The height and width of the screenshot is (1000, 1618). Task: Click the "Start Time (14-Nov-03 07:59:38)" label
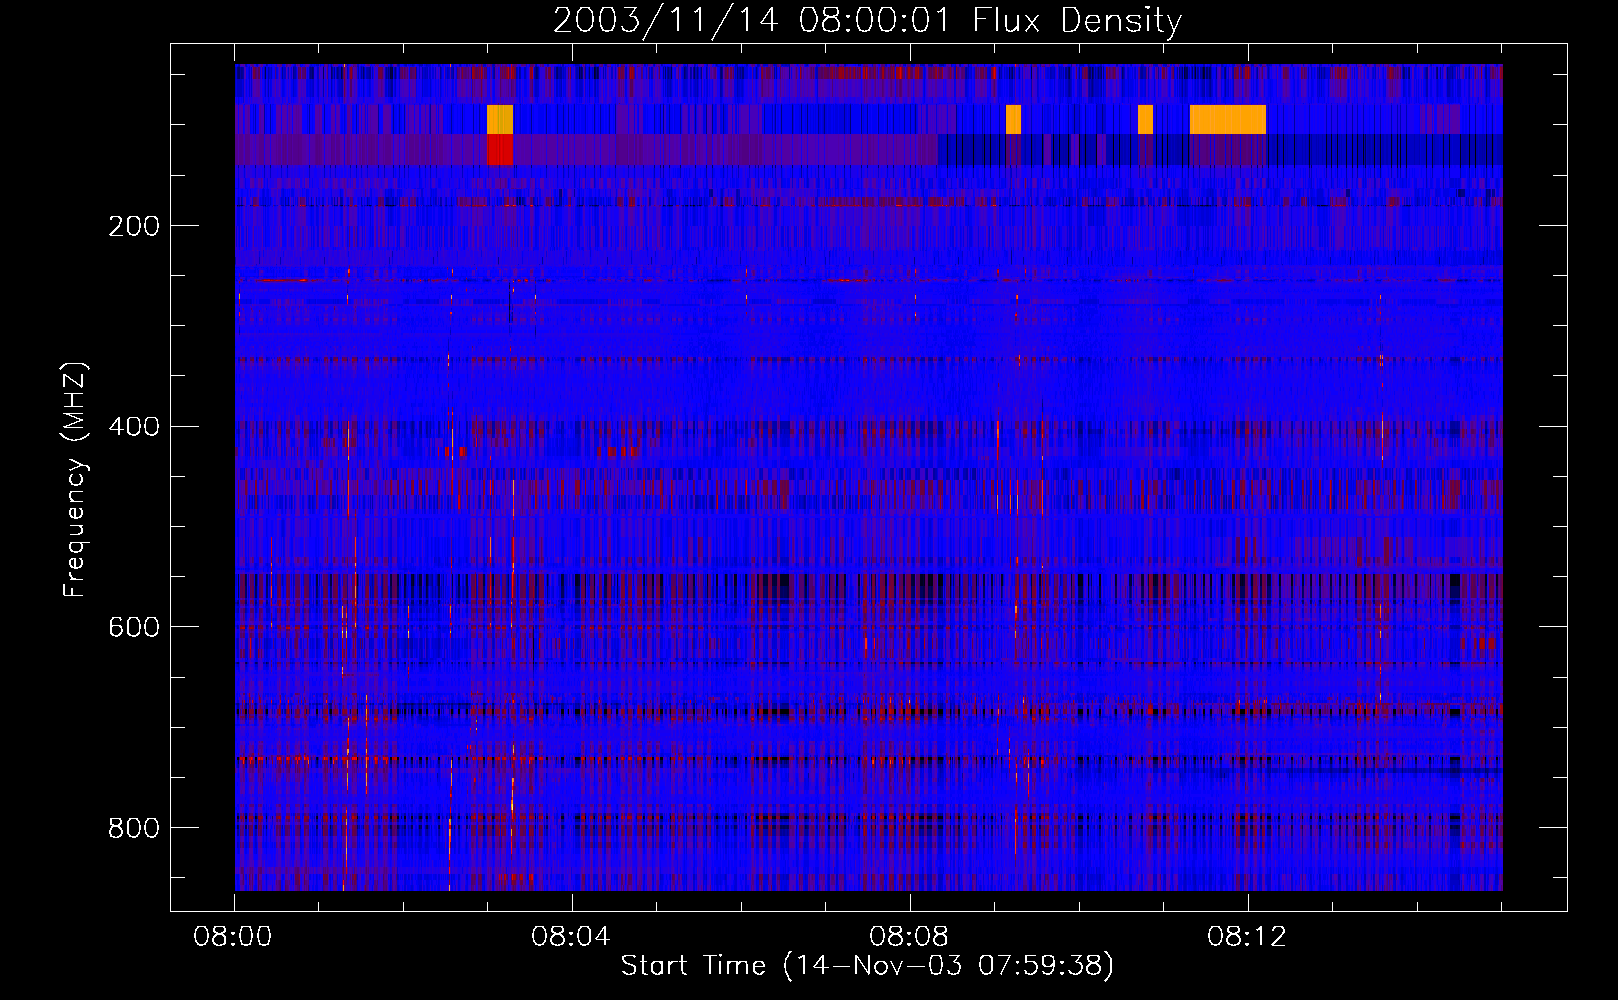click(867, 966)
